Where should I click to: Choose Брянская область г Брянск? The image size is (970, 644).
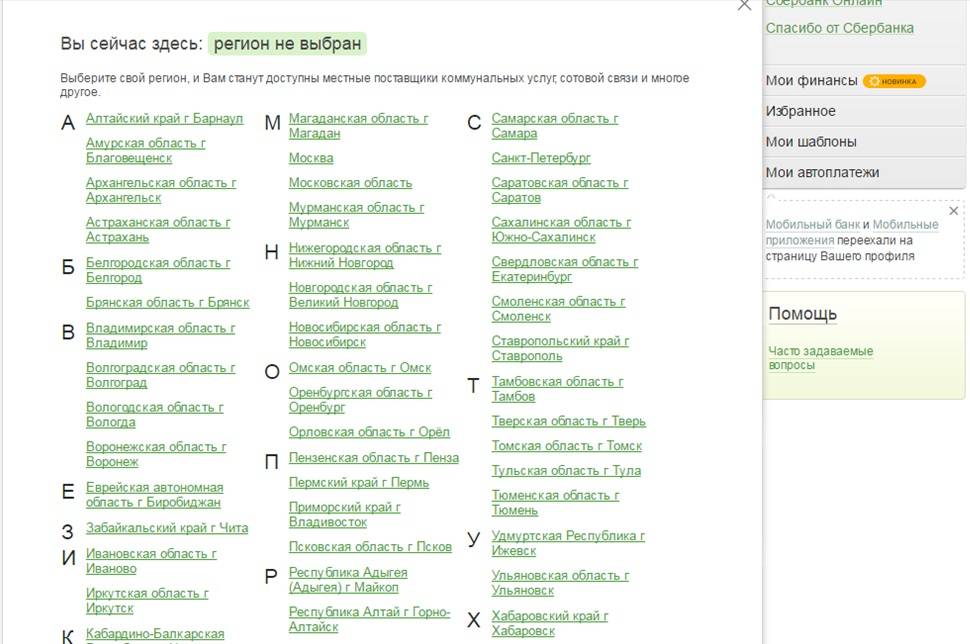tap(167, 303)
